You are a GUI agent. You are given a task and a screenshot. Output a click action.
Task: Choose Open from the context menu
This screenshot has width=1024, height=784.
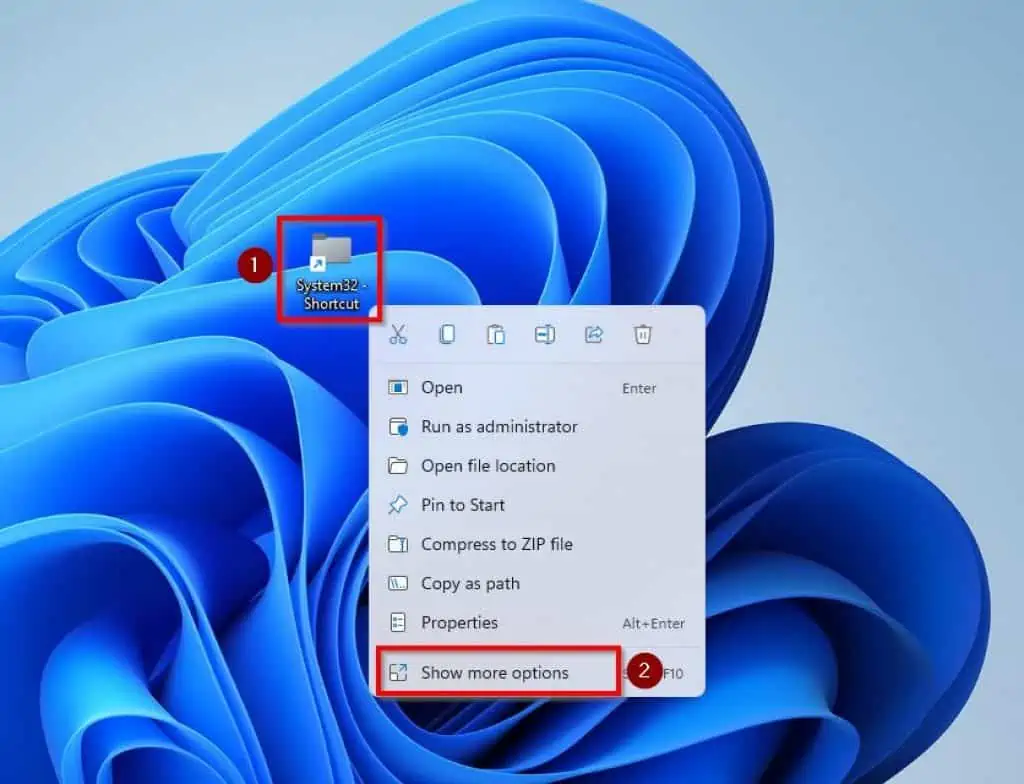(x=441, y=387)
